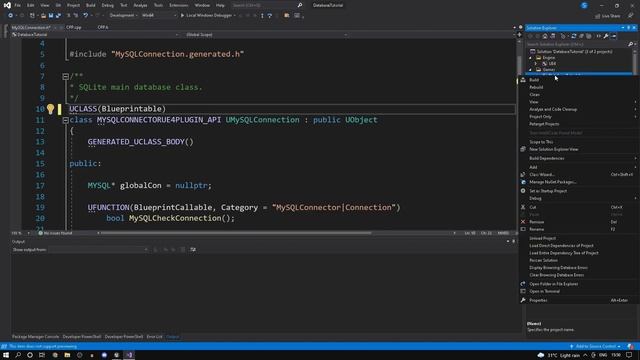Click the Undo icon in toolbar

[x=85, y=16]
